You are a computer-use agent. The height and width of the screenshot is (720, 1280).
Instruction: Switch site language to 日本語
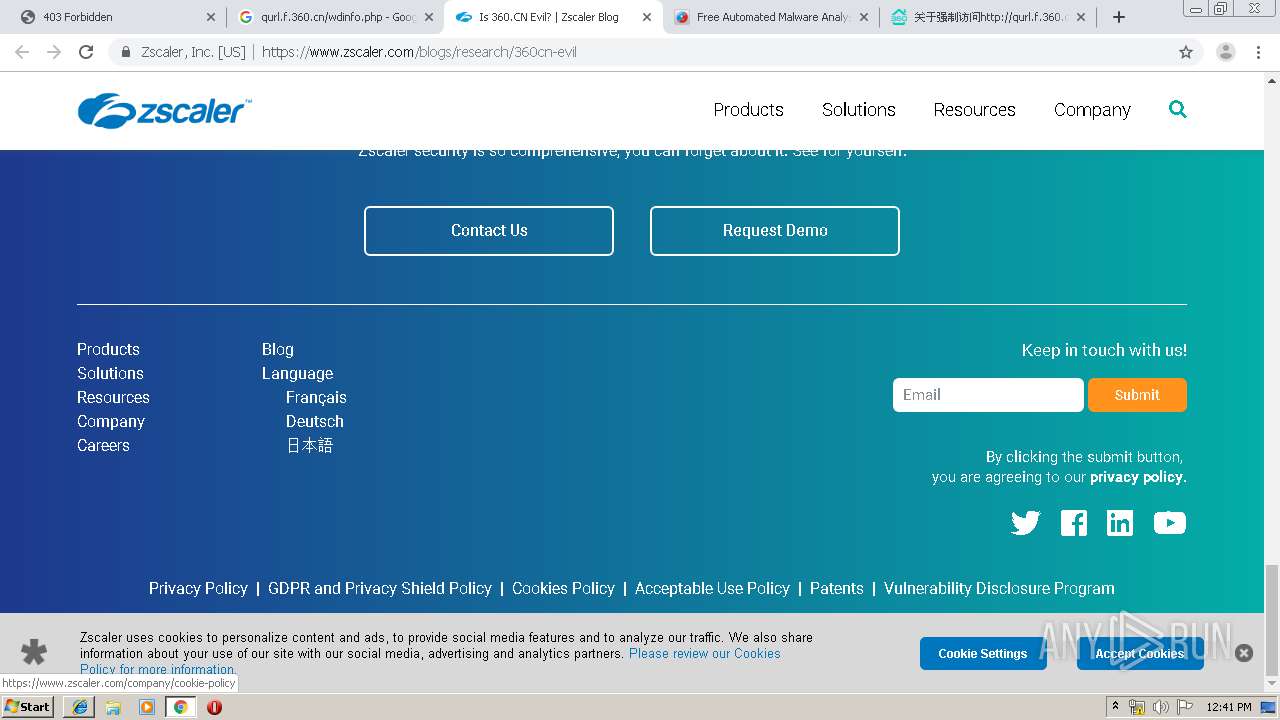coord(310,445)
